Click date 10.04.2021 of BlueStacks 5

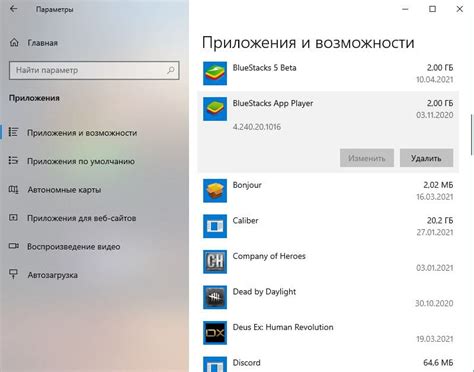click(x=435, y=79)
